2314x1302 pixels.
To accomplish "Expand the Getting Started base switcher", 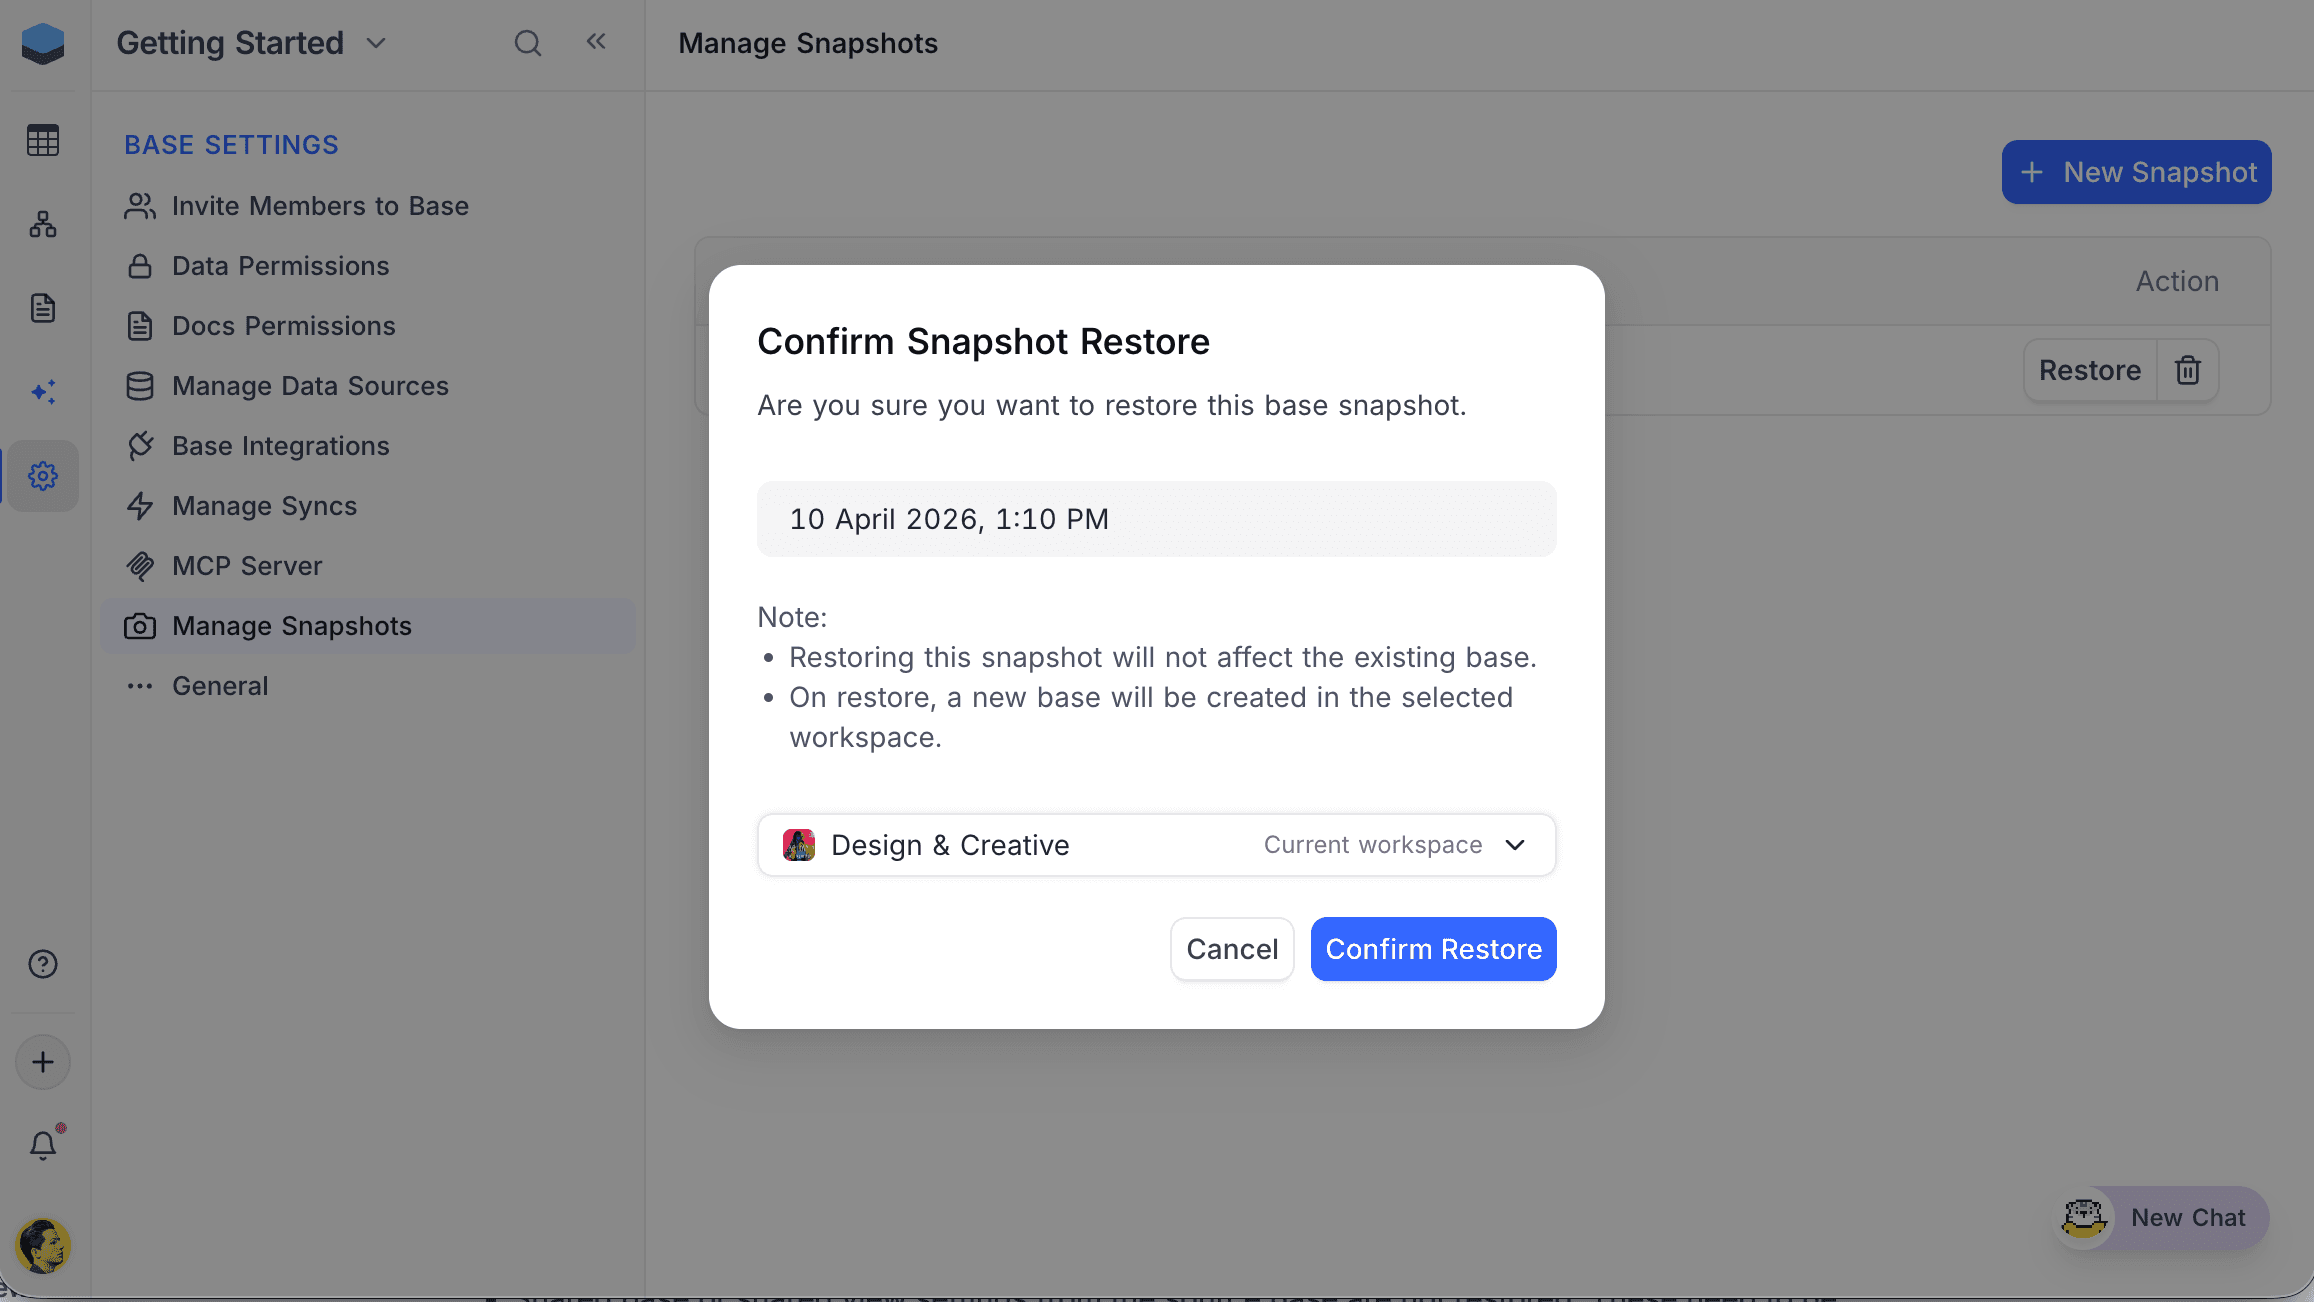I will (376, 43).
